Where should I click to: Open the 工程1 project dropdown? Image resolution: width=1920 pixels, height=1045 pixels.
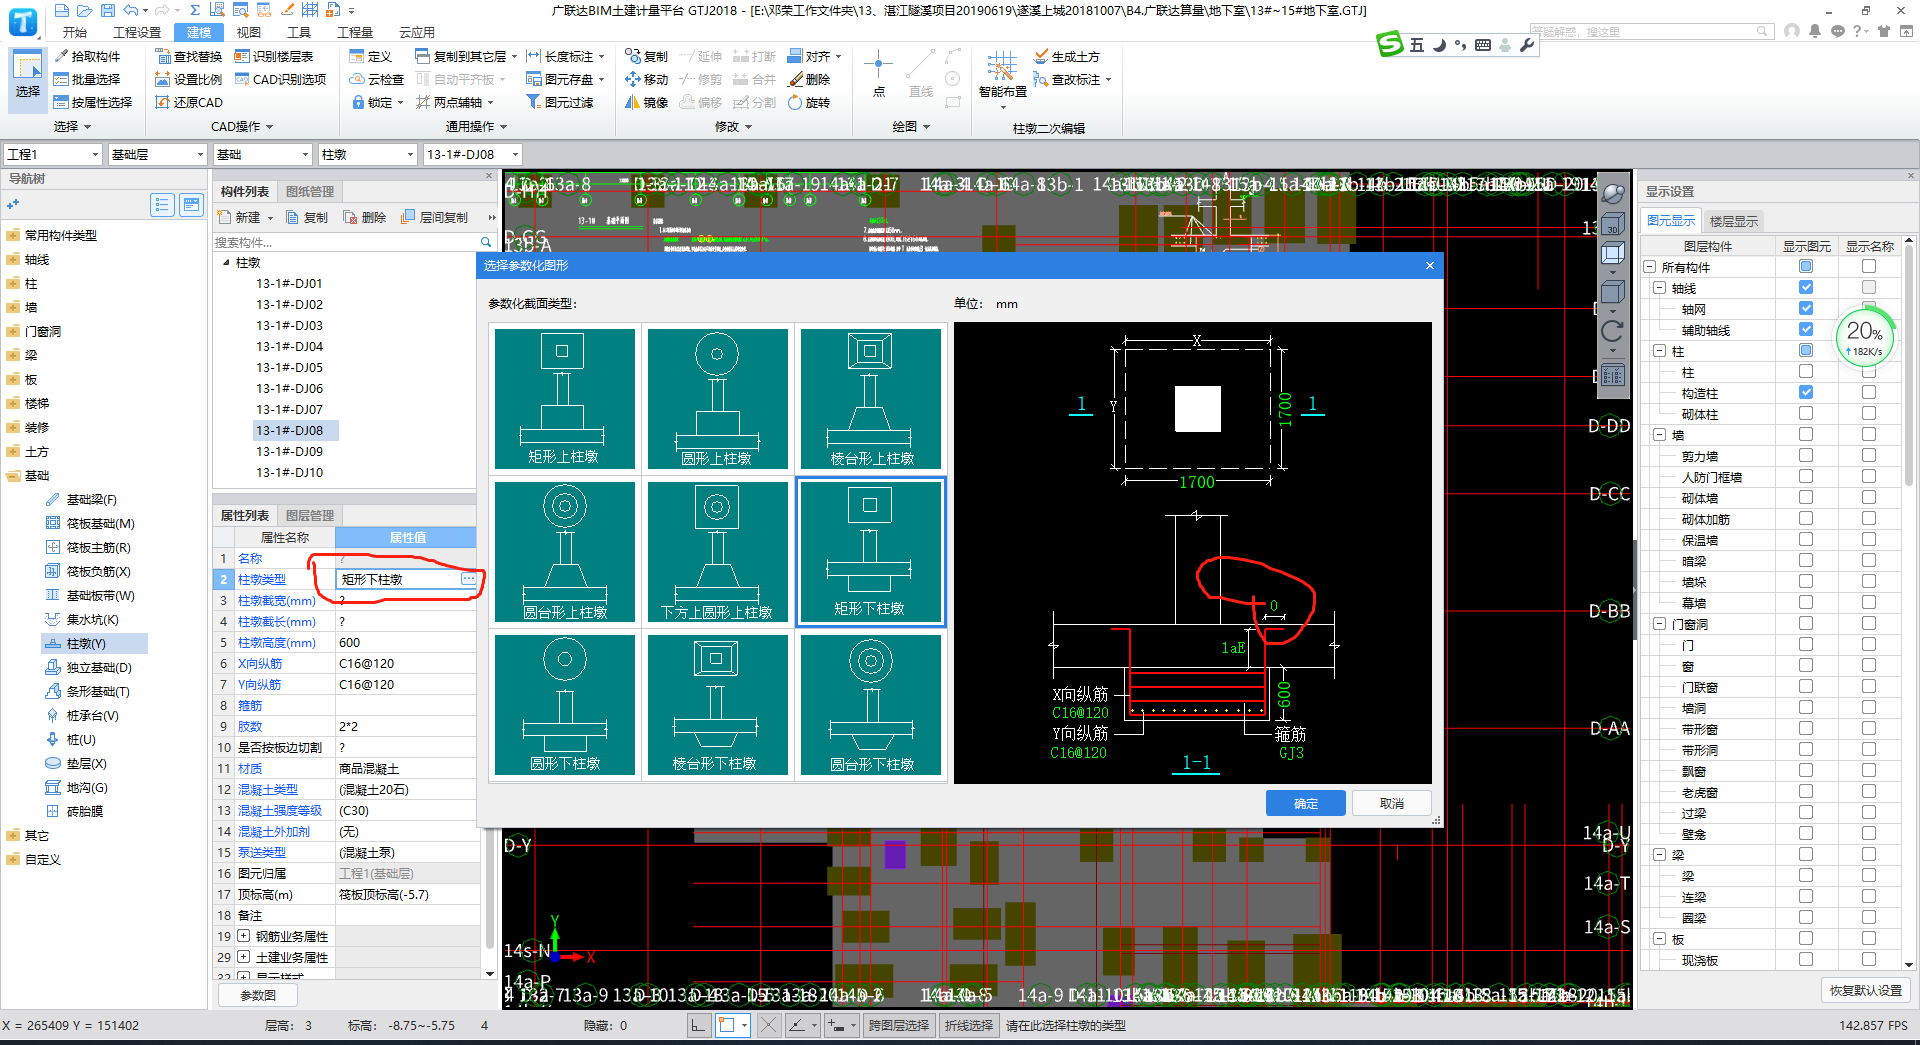click(52, 154)
